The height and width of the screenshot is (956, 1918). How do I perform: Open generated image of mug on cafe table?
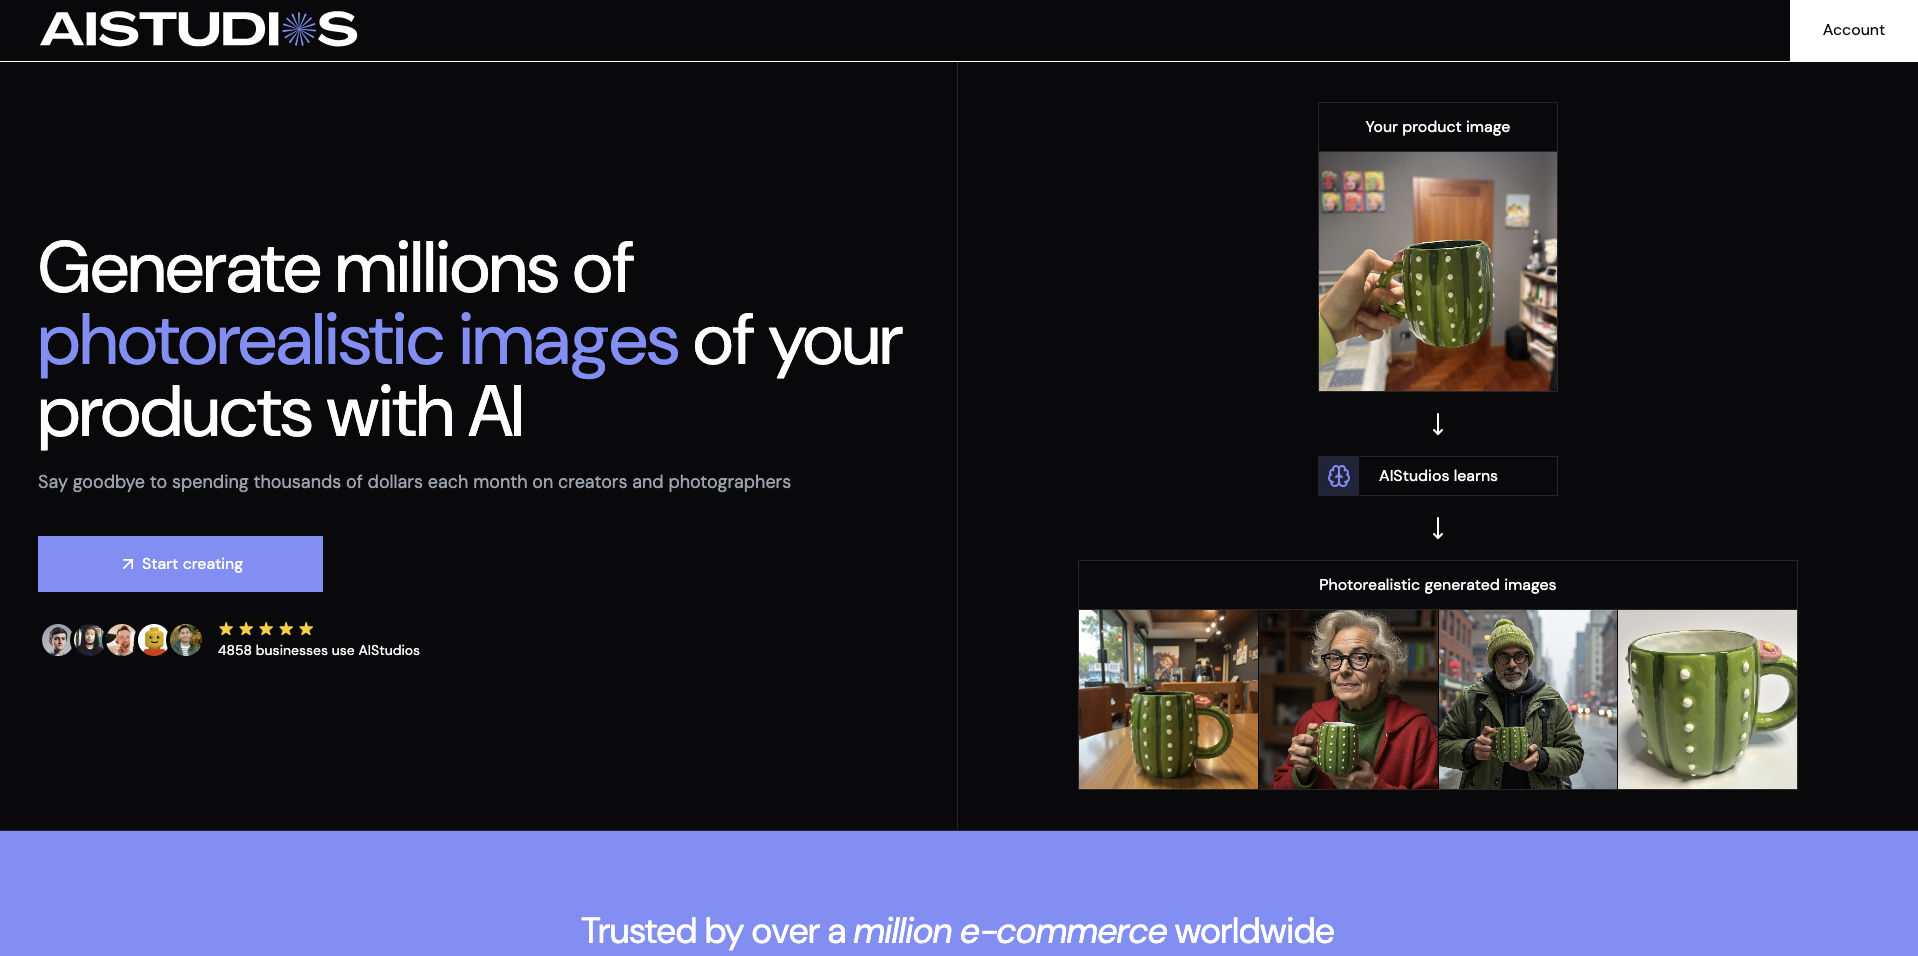point(1168,700)
